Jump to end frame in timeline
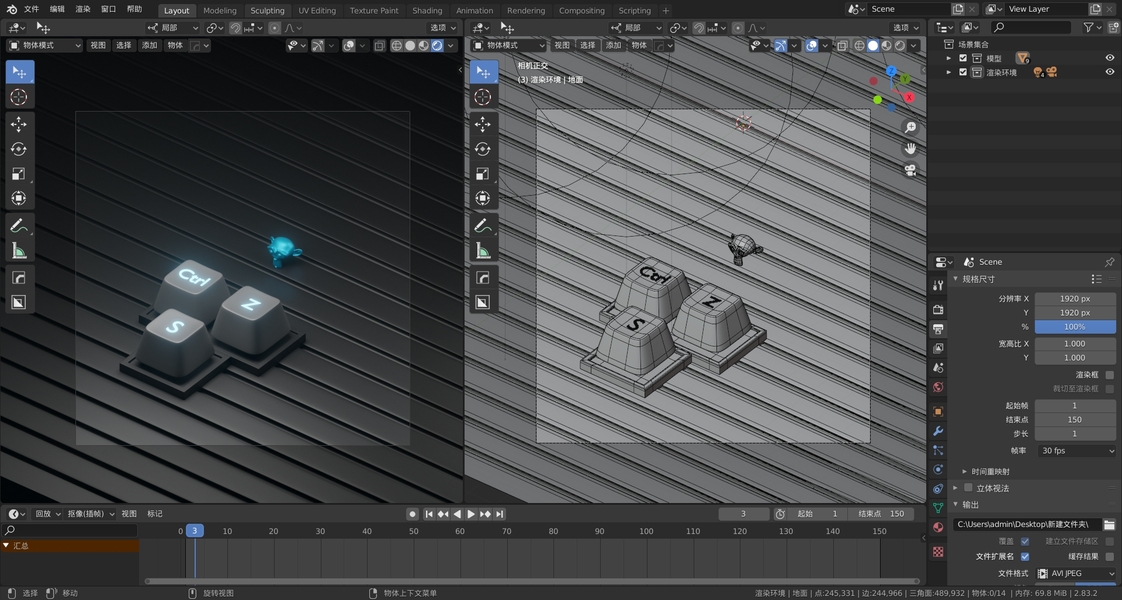 [499, 513]
